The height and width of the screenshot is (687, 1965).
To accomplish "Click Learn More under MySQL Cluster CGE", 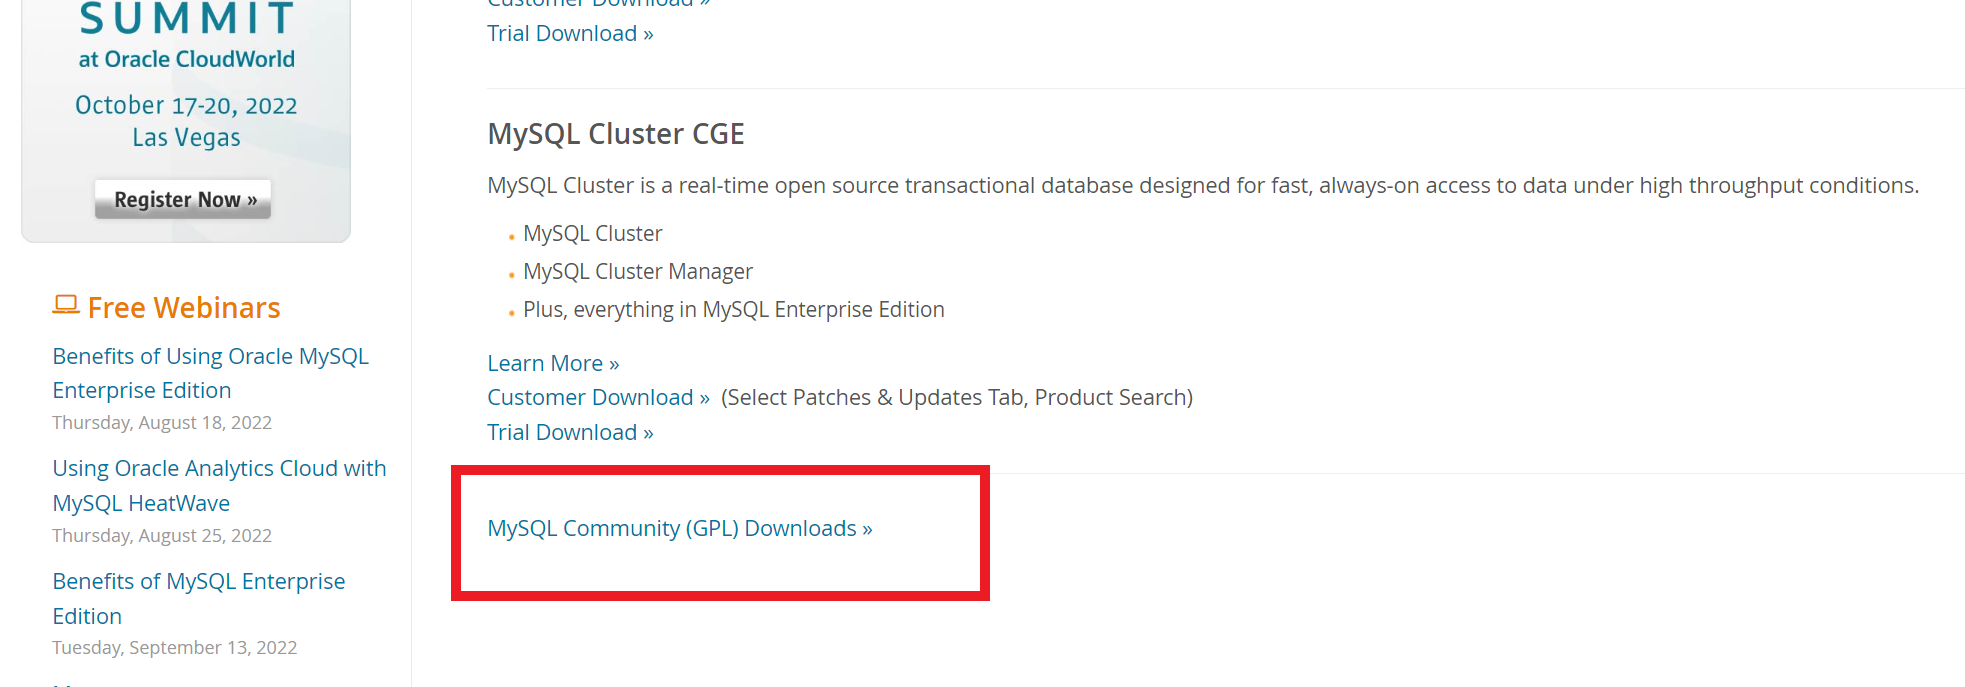I will [553, 363].
